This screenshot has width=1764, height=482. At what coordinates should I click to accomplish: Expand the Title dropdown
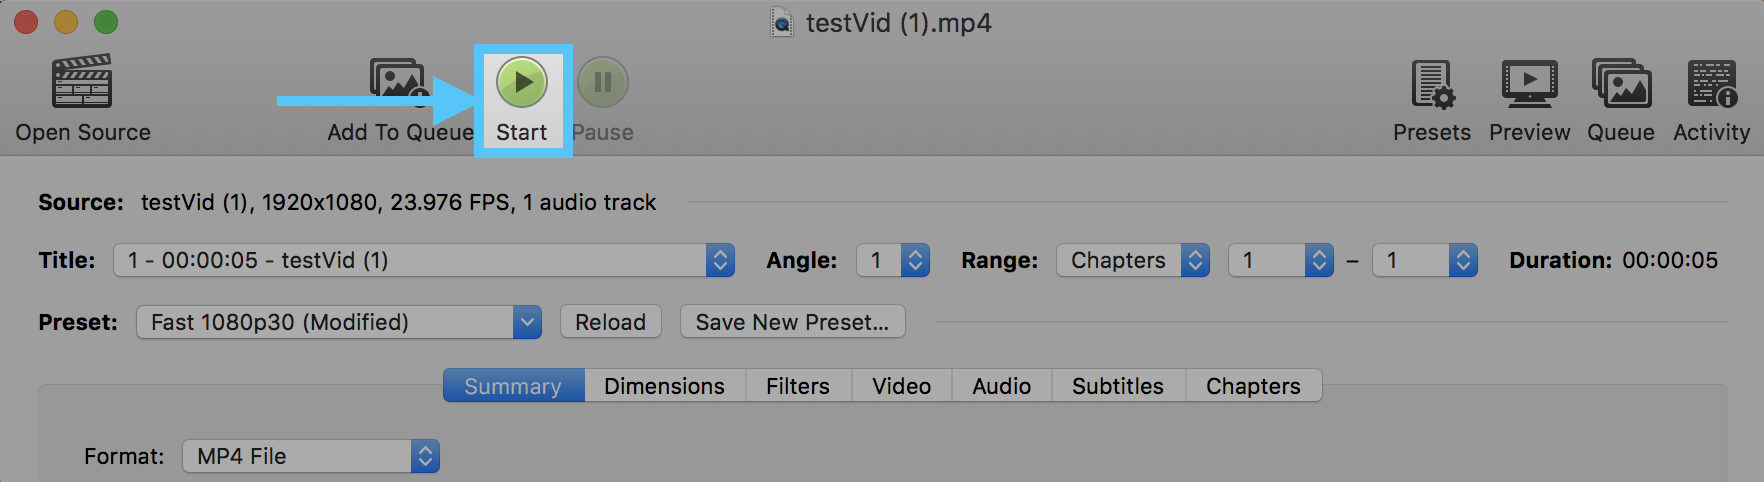pyautogui.click(x=424, y=261)
